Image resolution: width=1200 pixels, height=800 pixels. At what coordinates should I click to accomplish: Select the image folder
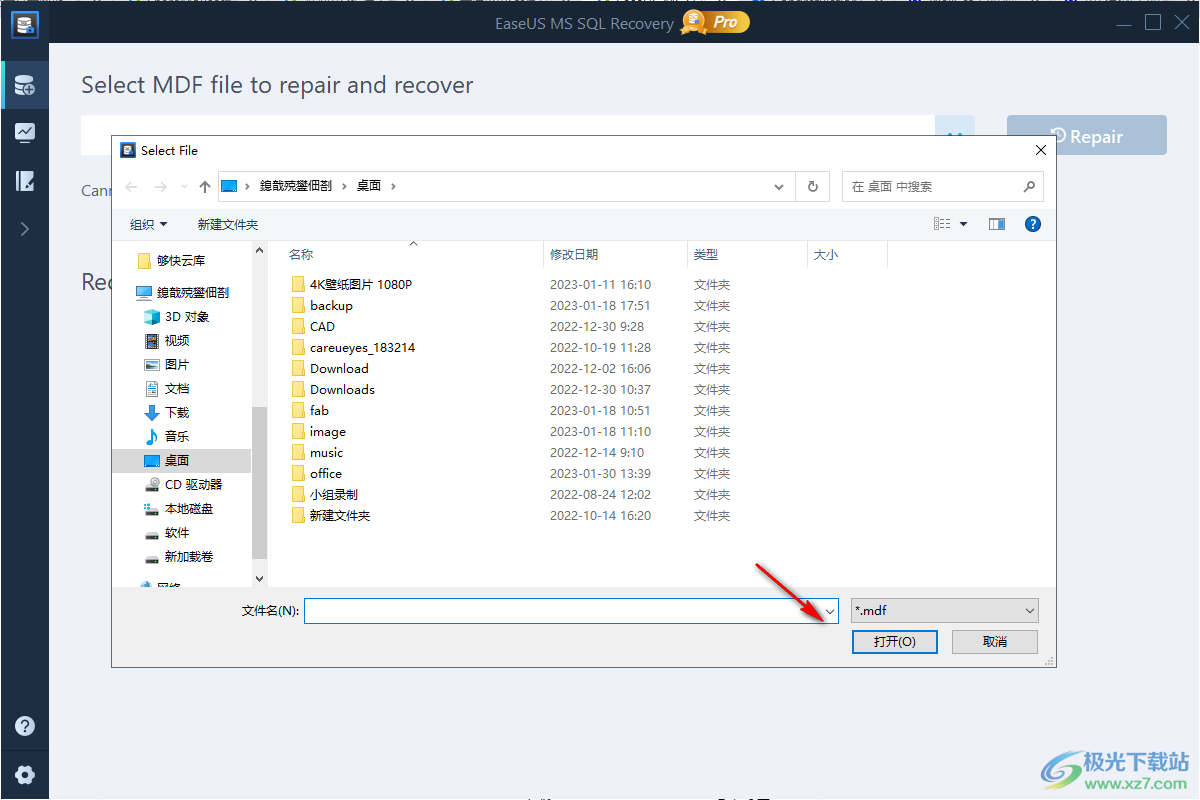(318, 432)
